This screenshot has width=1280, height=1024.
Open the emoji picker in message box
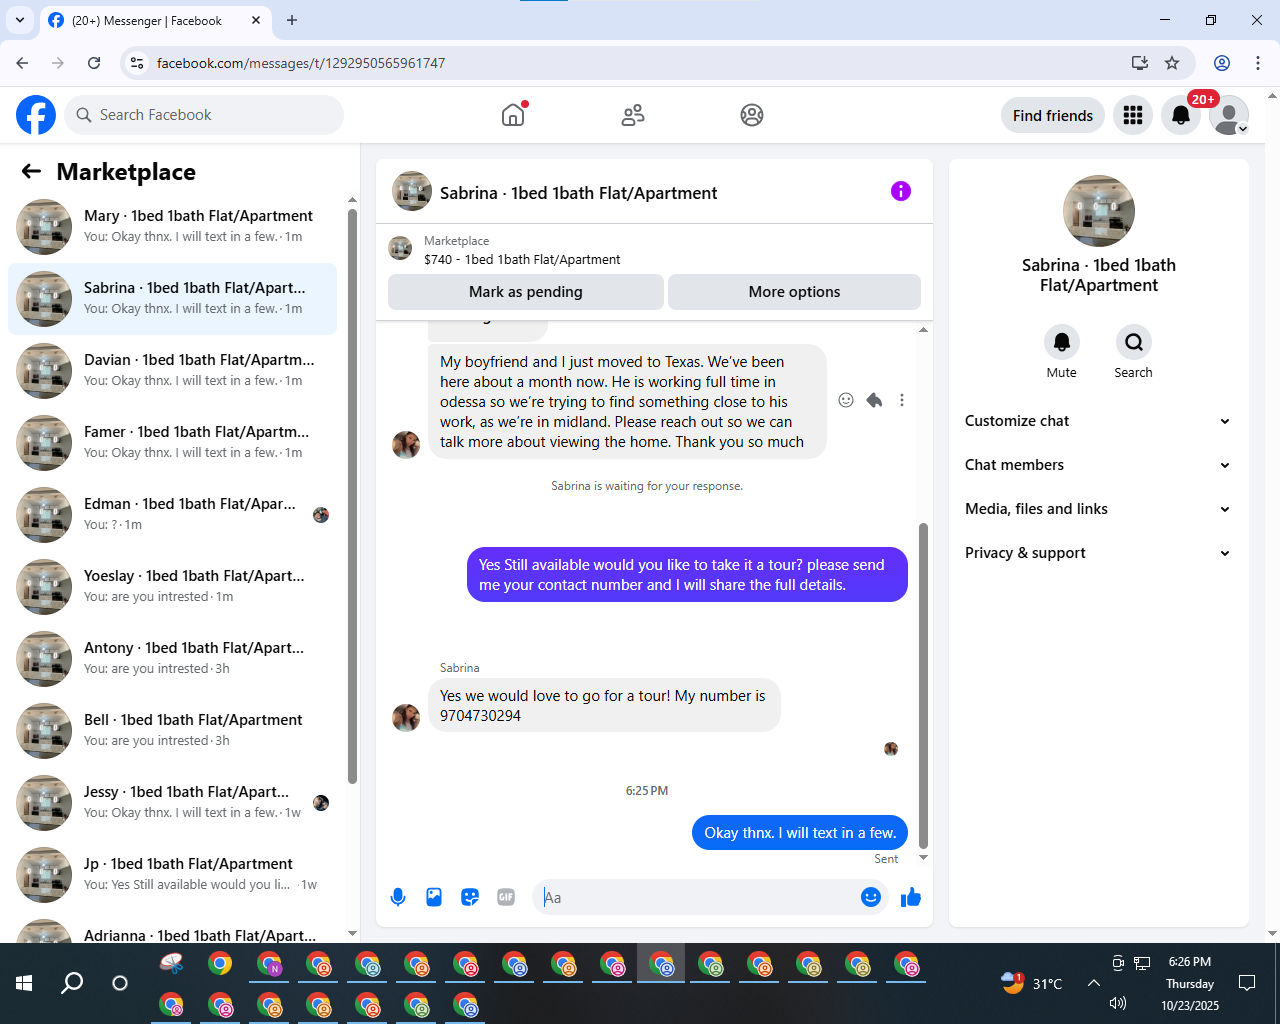click(x=871, y=897)
